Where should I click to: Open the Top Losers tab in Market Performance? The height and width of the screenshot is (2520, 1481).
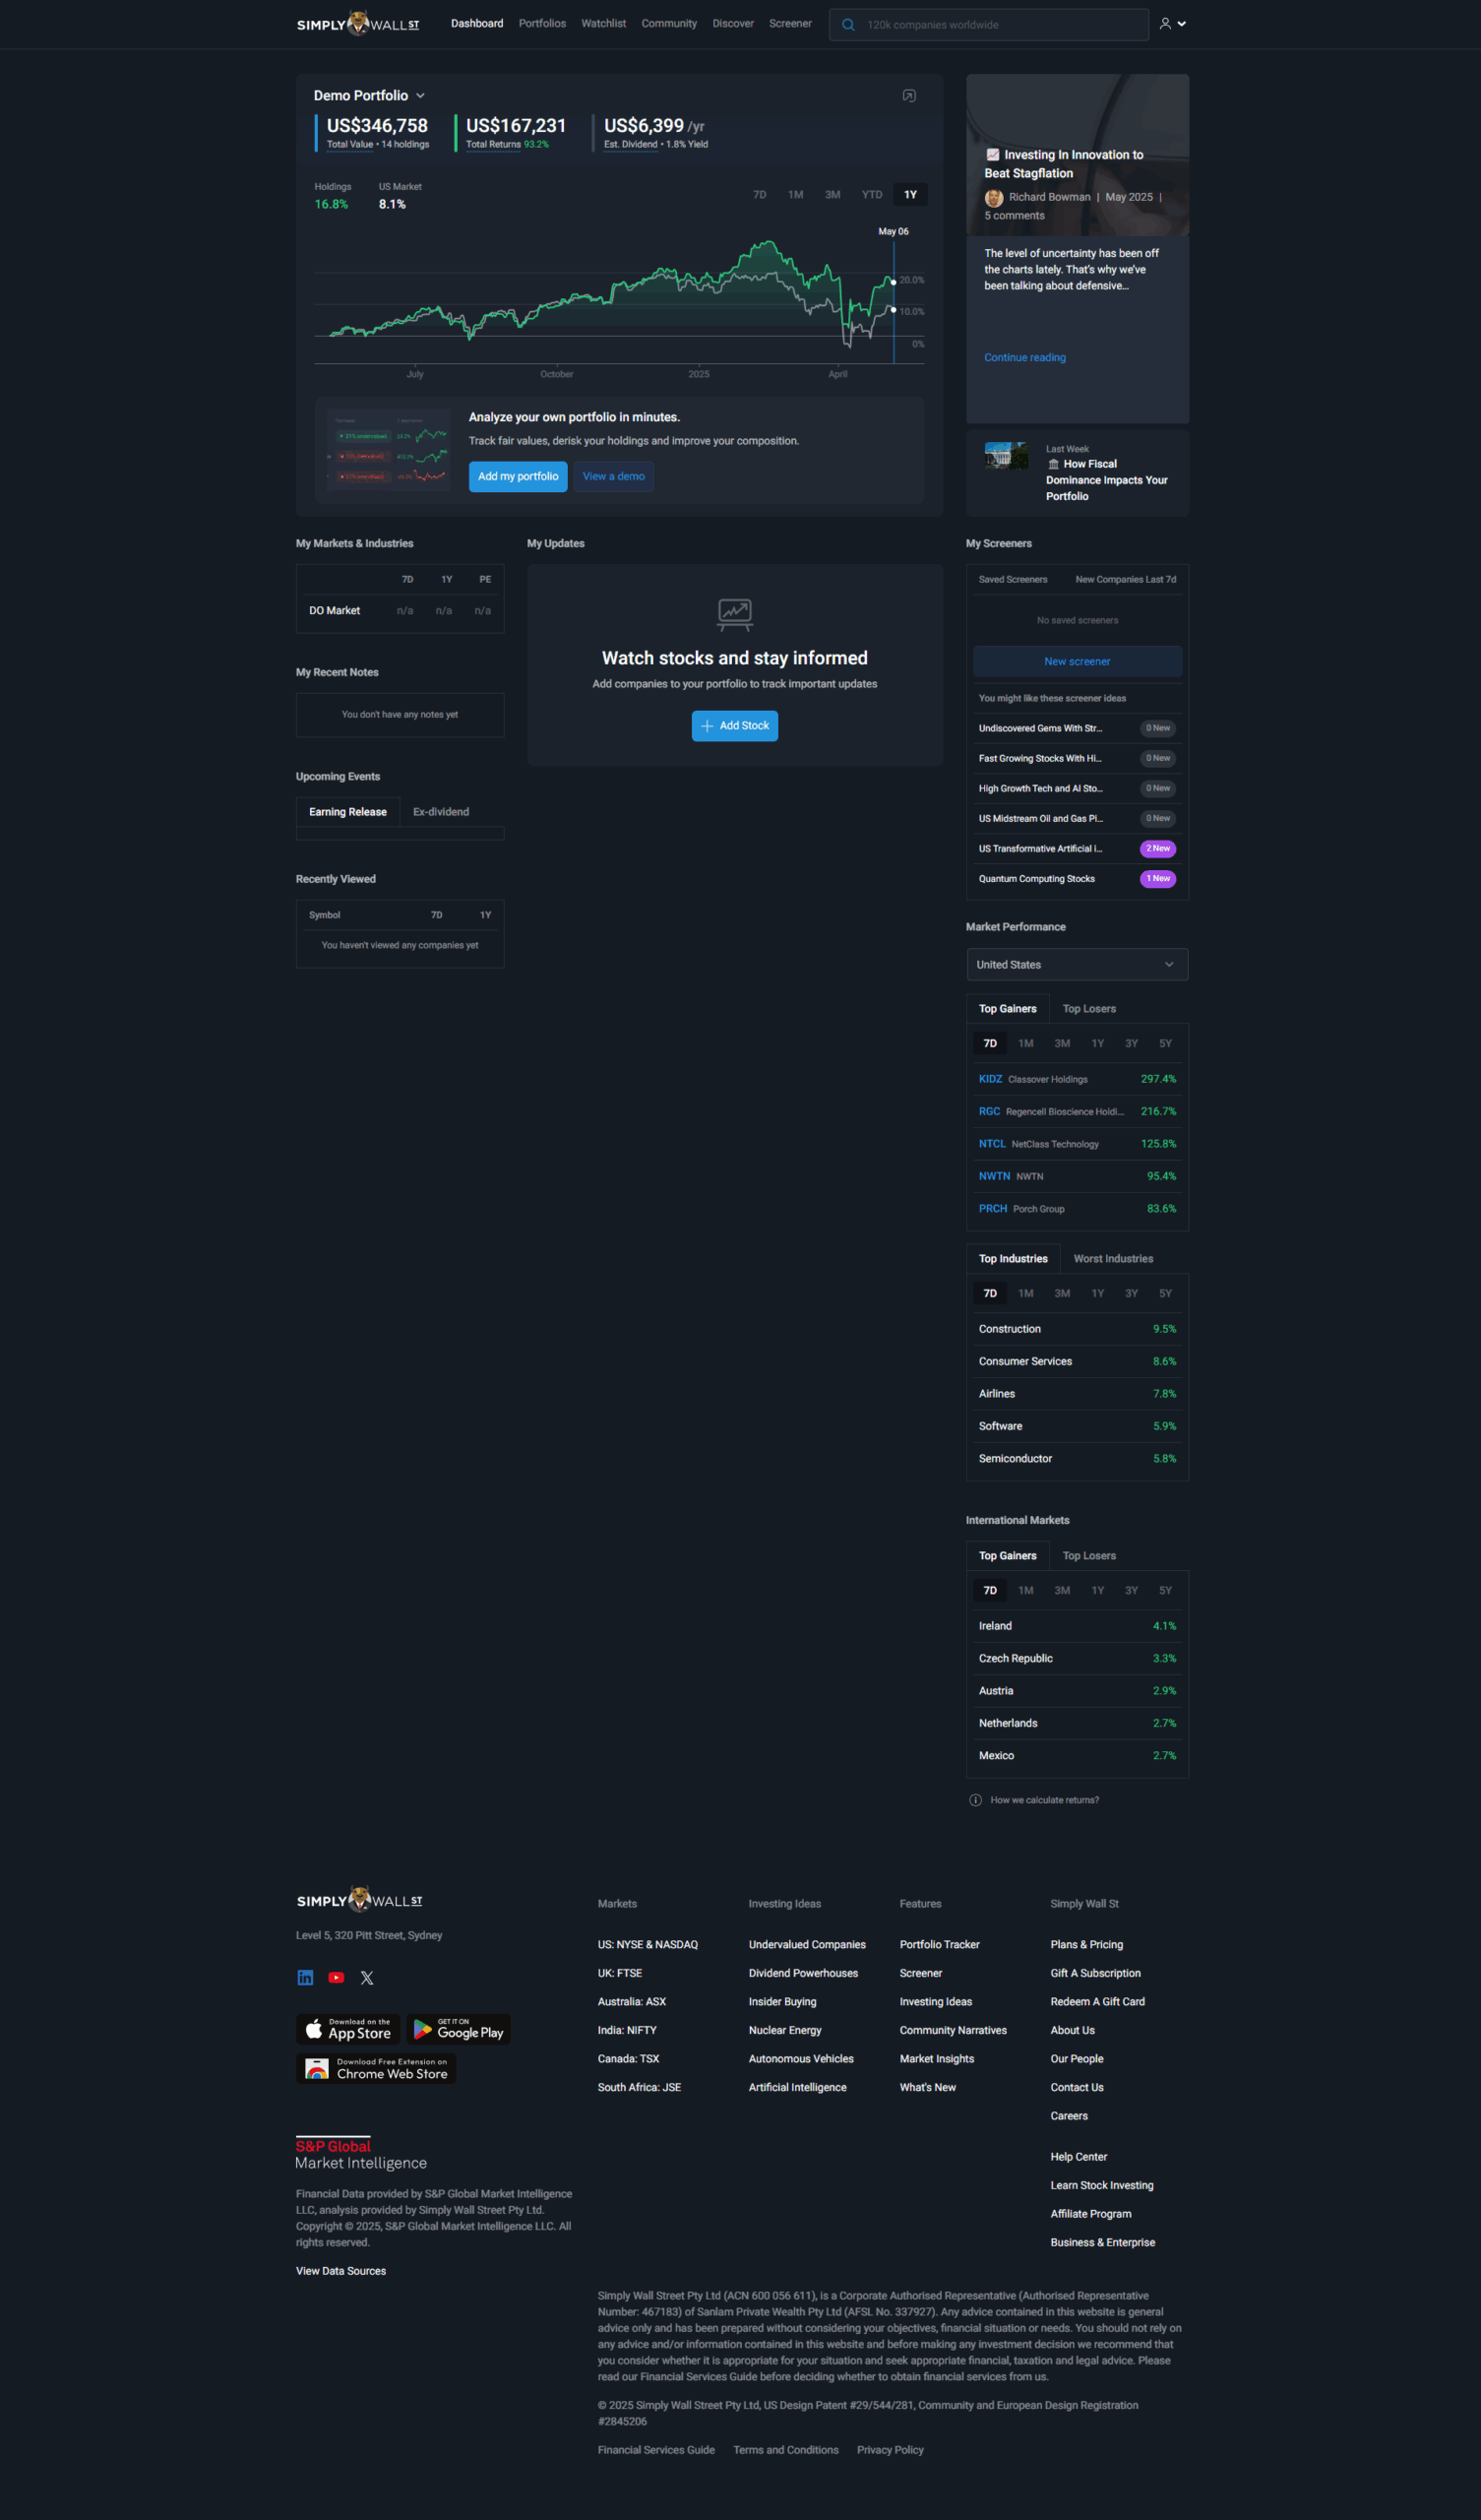point(1089,1008)
